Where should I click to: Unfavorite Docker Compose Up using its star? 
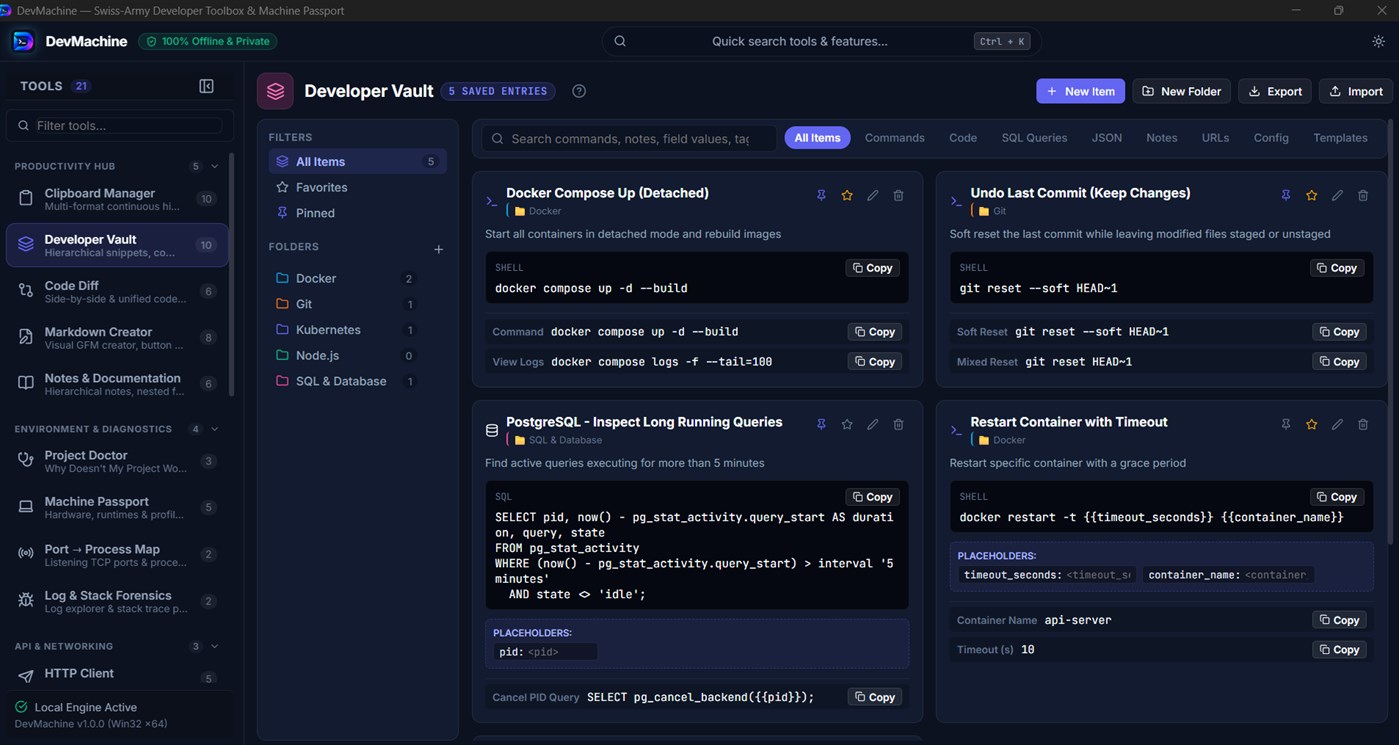pos(847,196)
